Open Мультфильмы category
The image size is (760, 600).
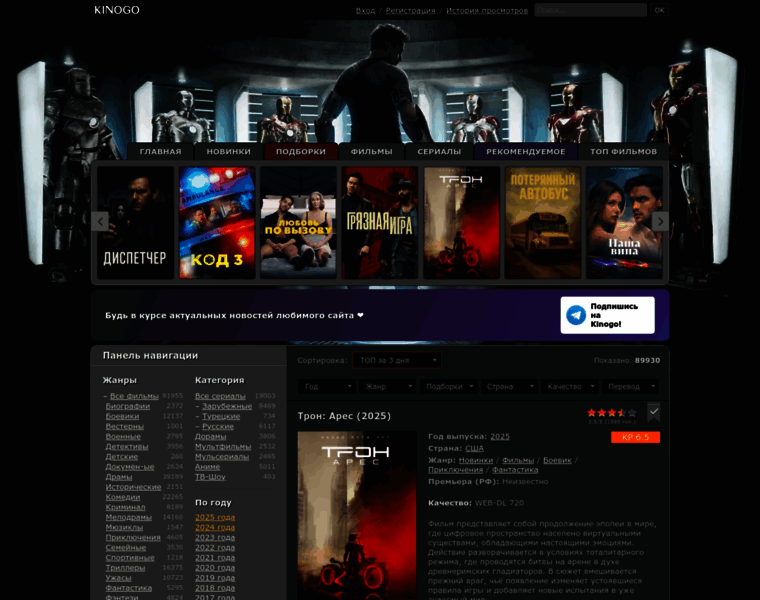point(223,446)
